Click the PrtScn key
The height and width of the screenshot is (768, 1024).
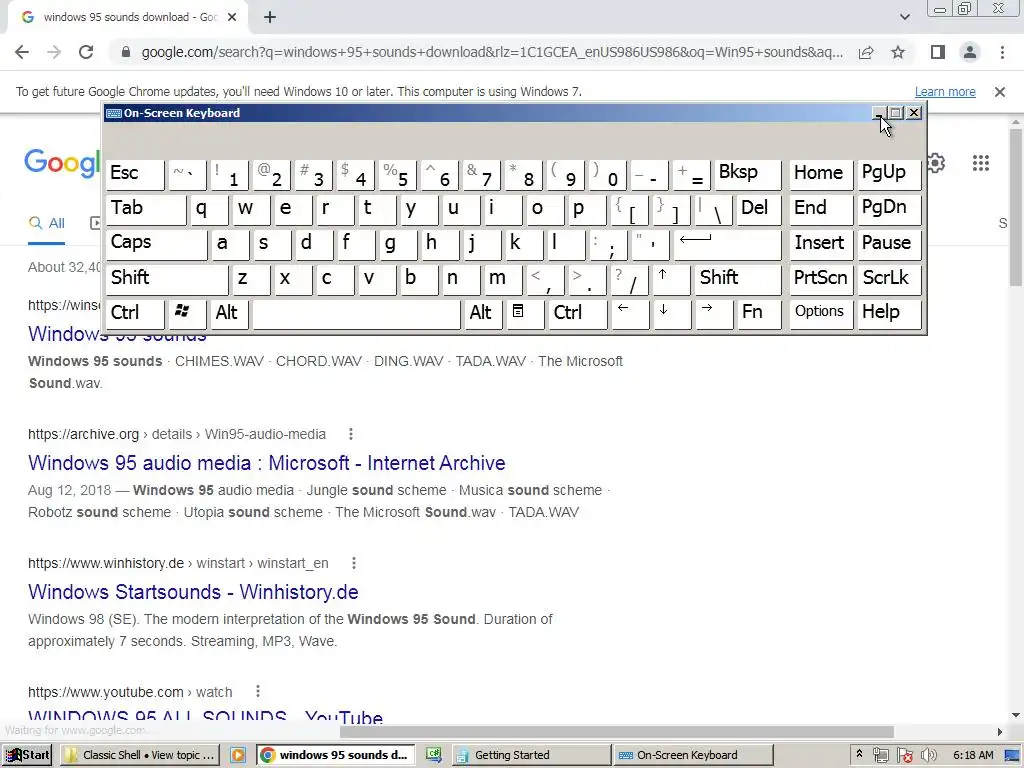[821, 278]
